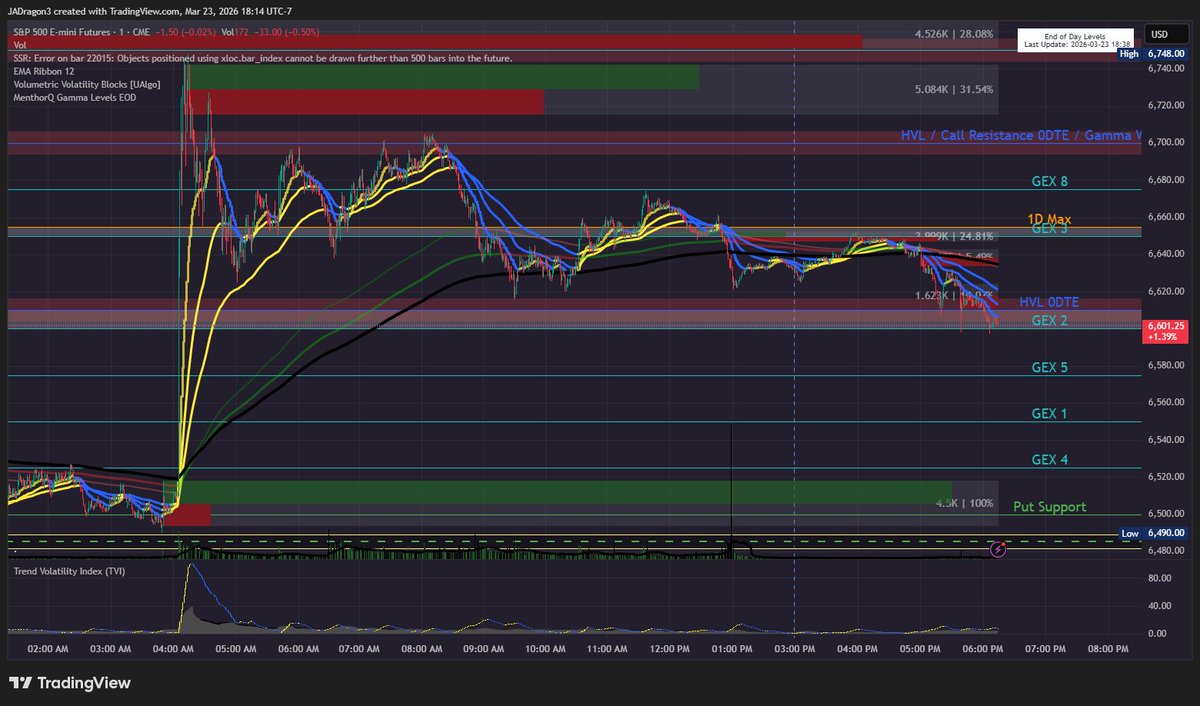Screen dimensions: 1200x706
Task: Click the 09:00 AM time axis label
Action: pos(484,648)
